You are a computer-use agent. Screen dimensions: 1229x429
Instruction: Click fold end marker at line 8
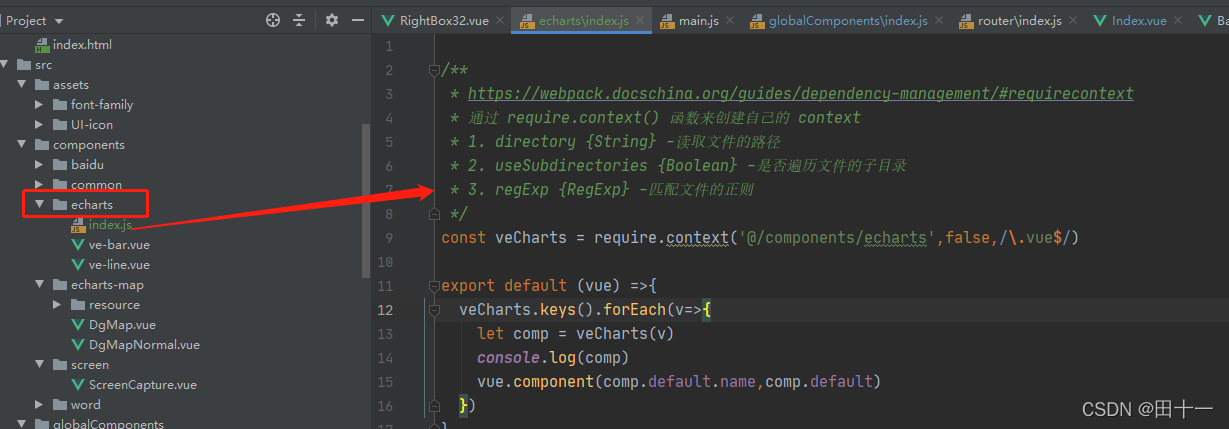tap(433, 214)
